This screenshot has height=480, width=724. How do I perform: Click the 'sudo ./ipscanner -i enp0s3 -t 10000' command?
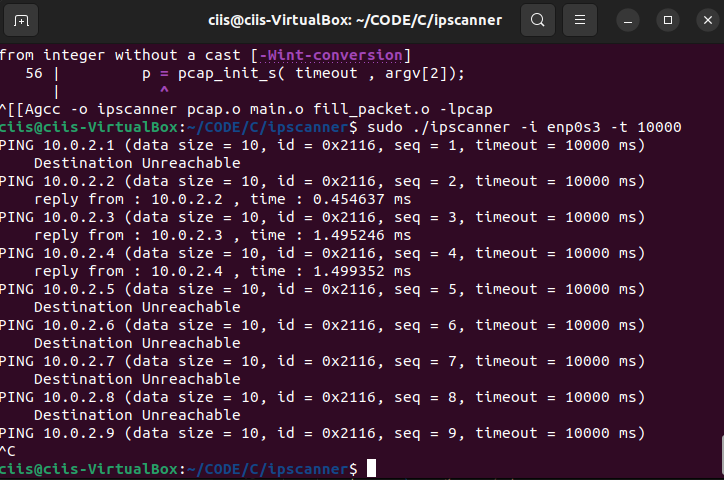(524, 127)
